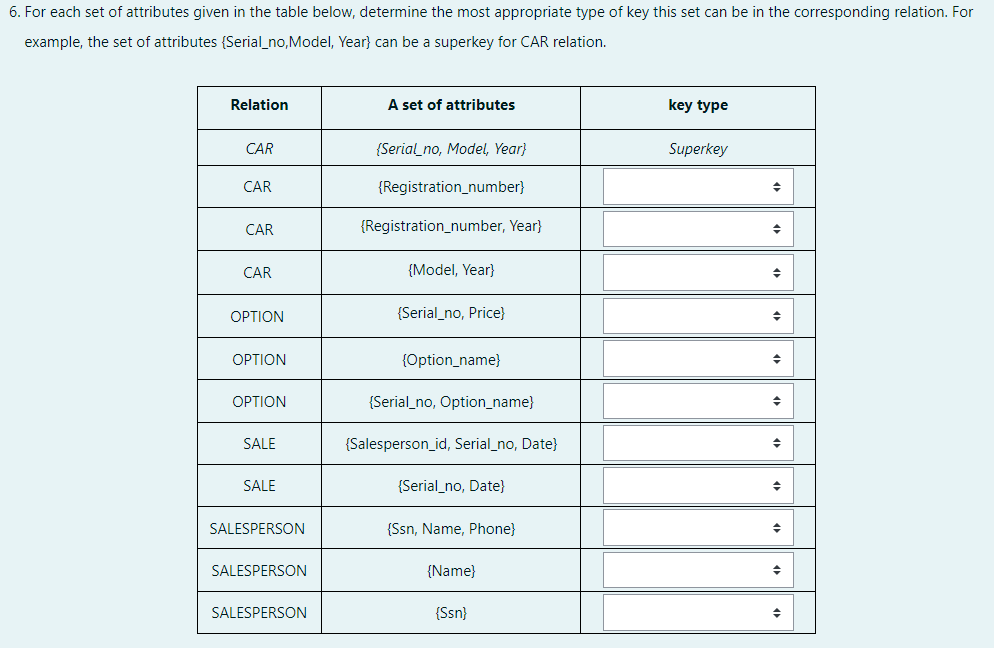This screenshot has height=648, width=994.
Task: Open the key type dropdown for {Name}
Action: [x=697, y=569]
